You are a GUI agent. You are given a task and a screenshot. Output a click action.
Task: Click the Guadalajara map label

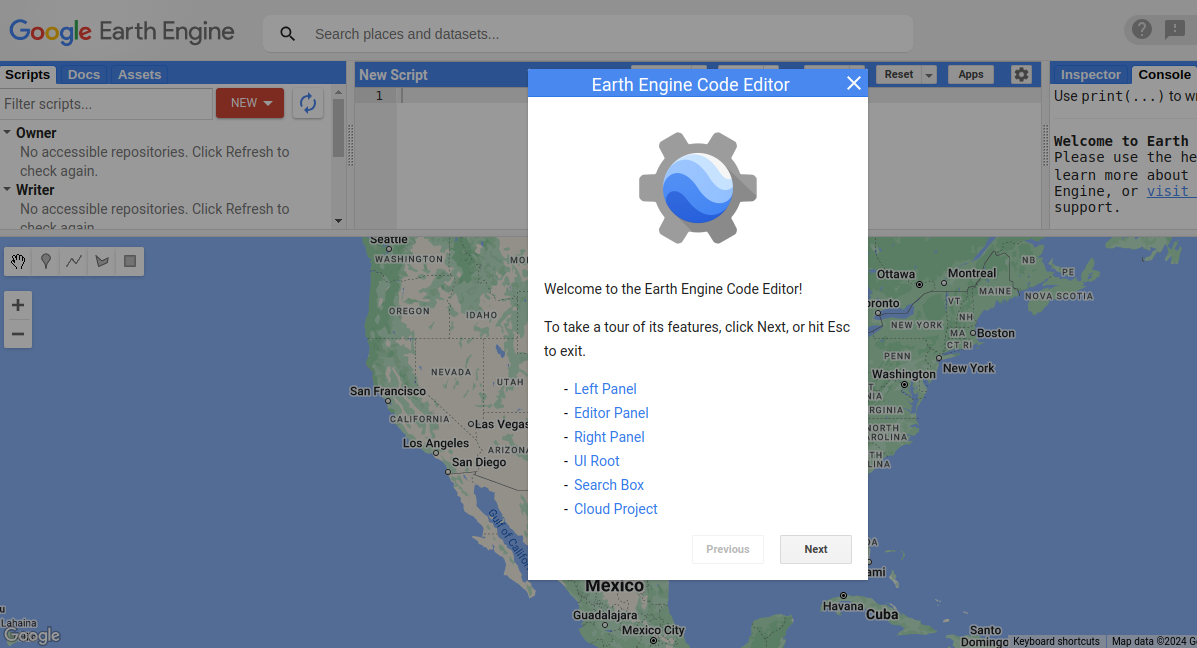coord(605,615)
